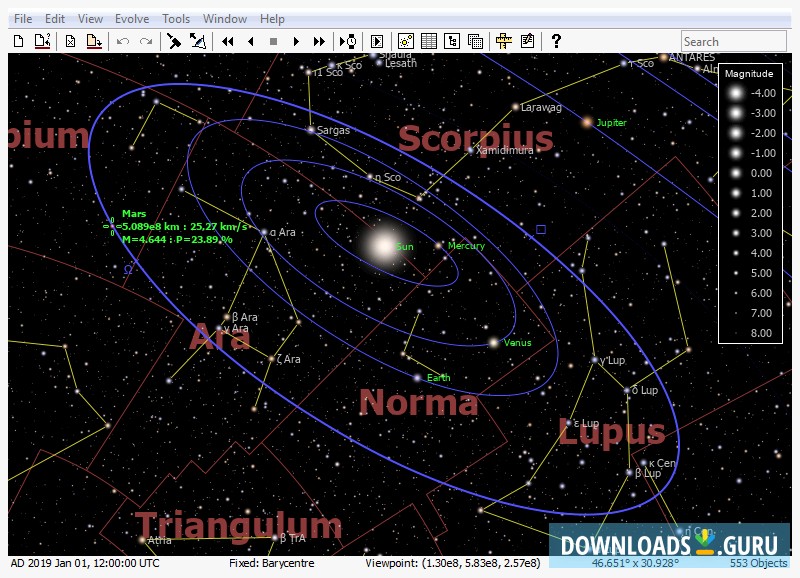Click the β Ara star label
Image resolution: width=800 pixels, height=578 pixels.
click(245, 317)
